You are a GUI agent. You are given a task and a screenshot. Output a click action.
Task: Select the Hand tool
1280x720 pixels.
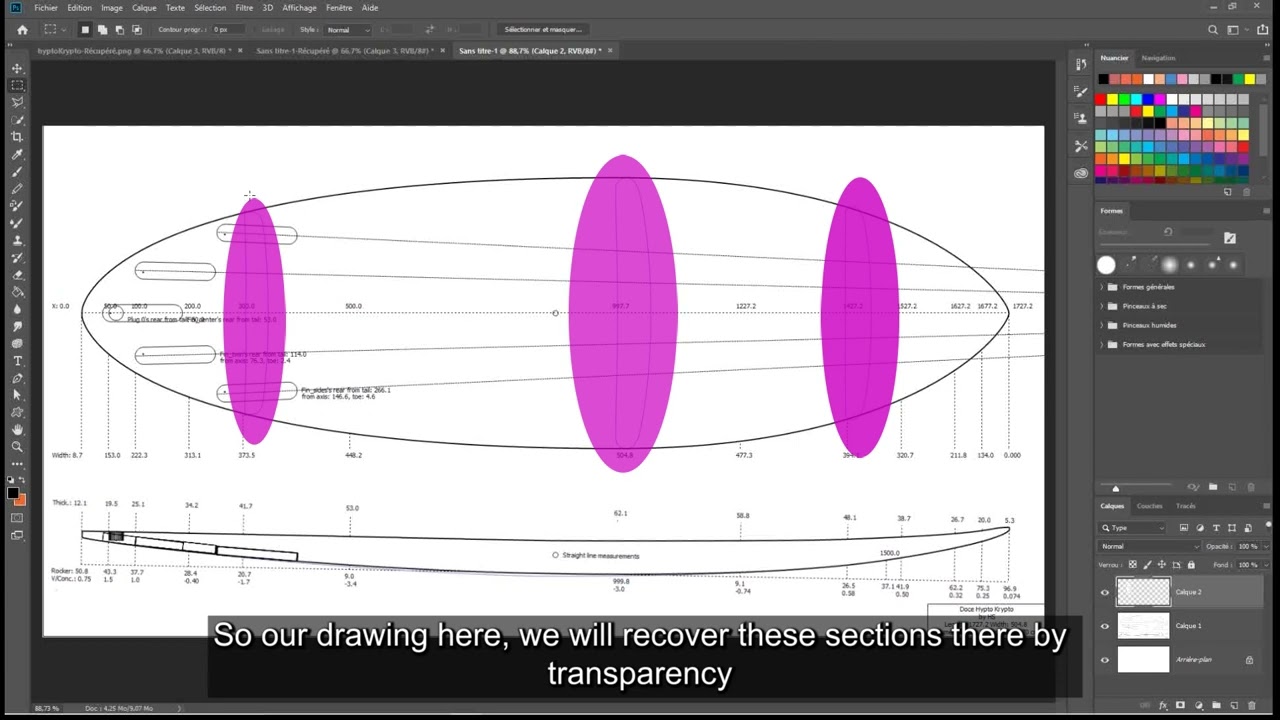point(17,429)
